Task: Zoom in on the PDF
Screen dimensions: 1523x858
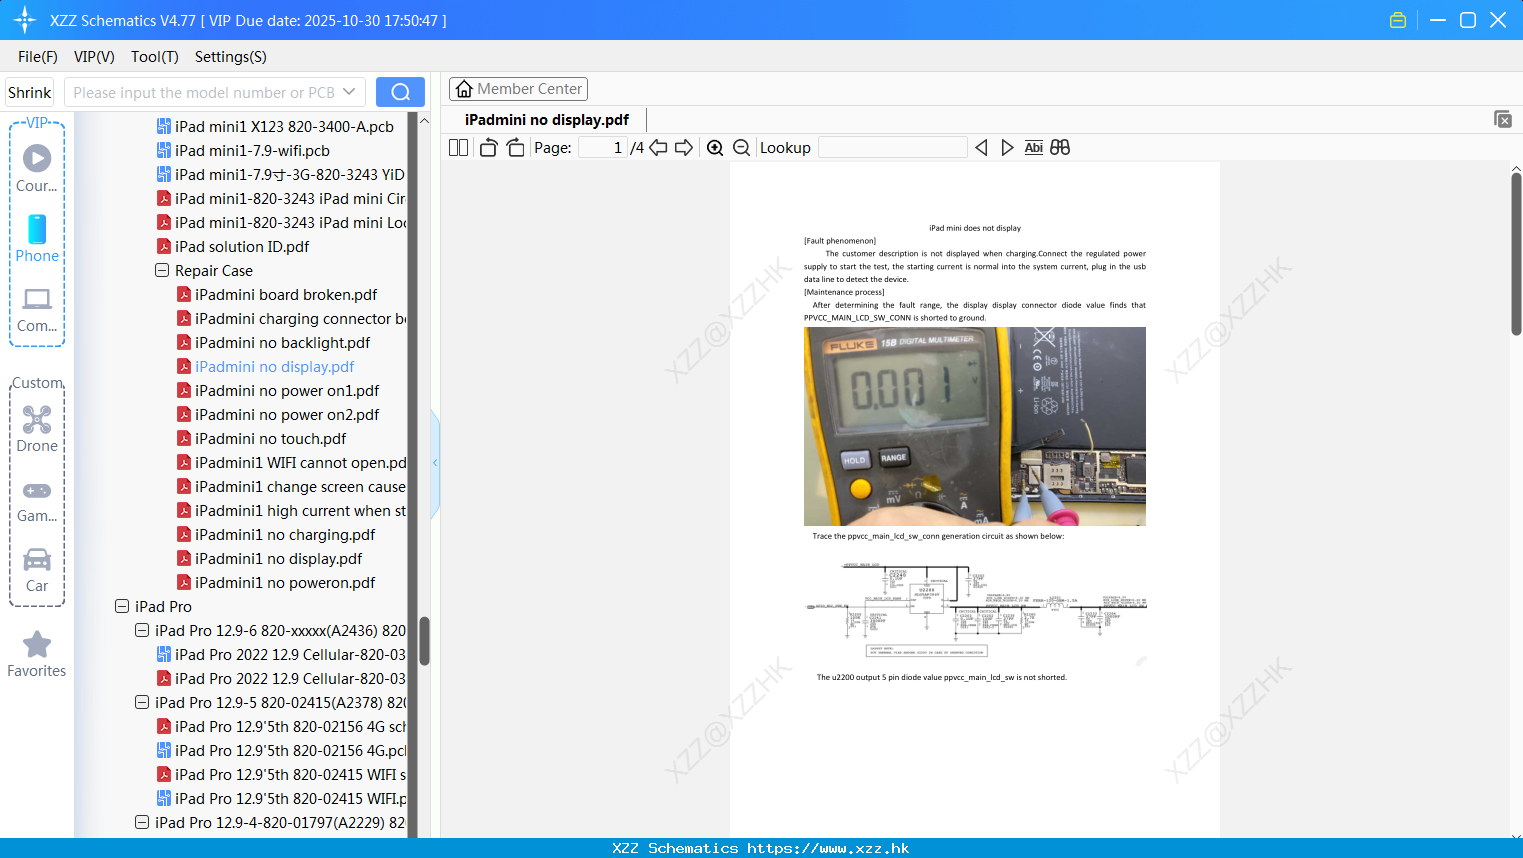Action: click(715, 147)
